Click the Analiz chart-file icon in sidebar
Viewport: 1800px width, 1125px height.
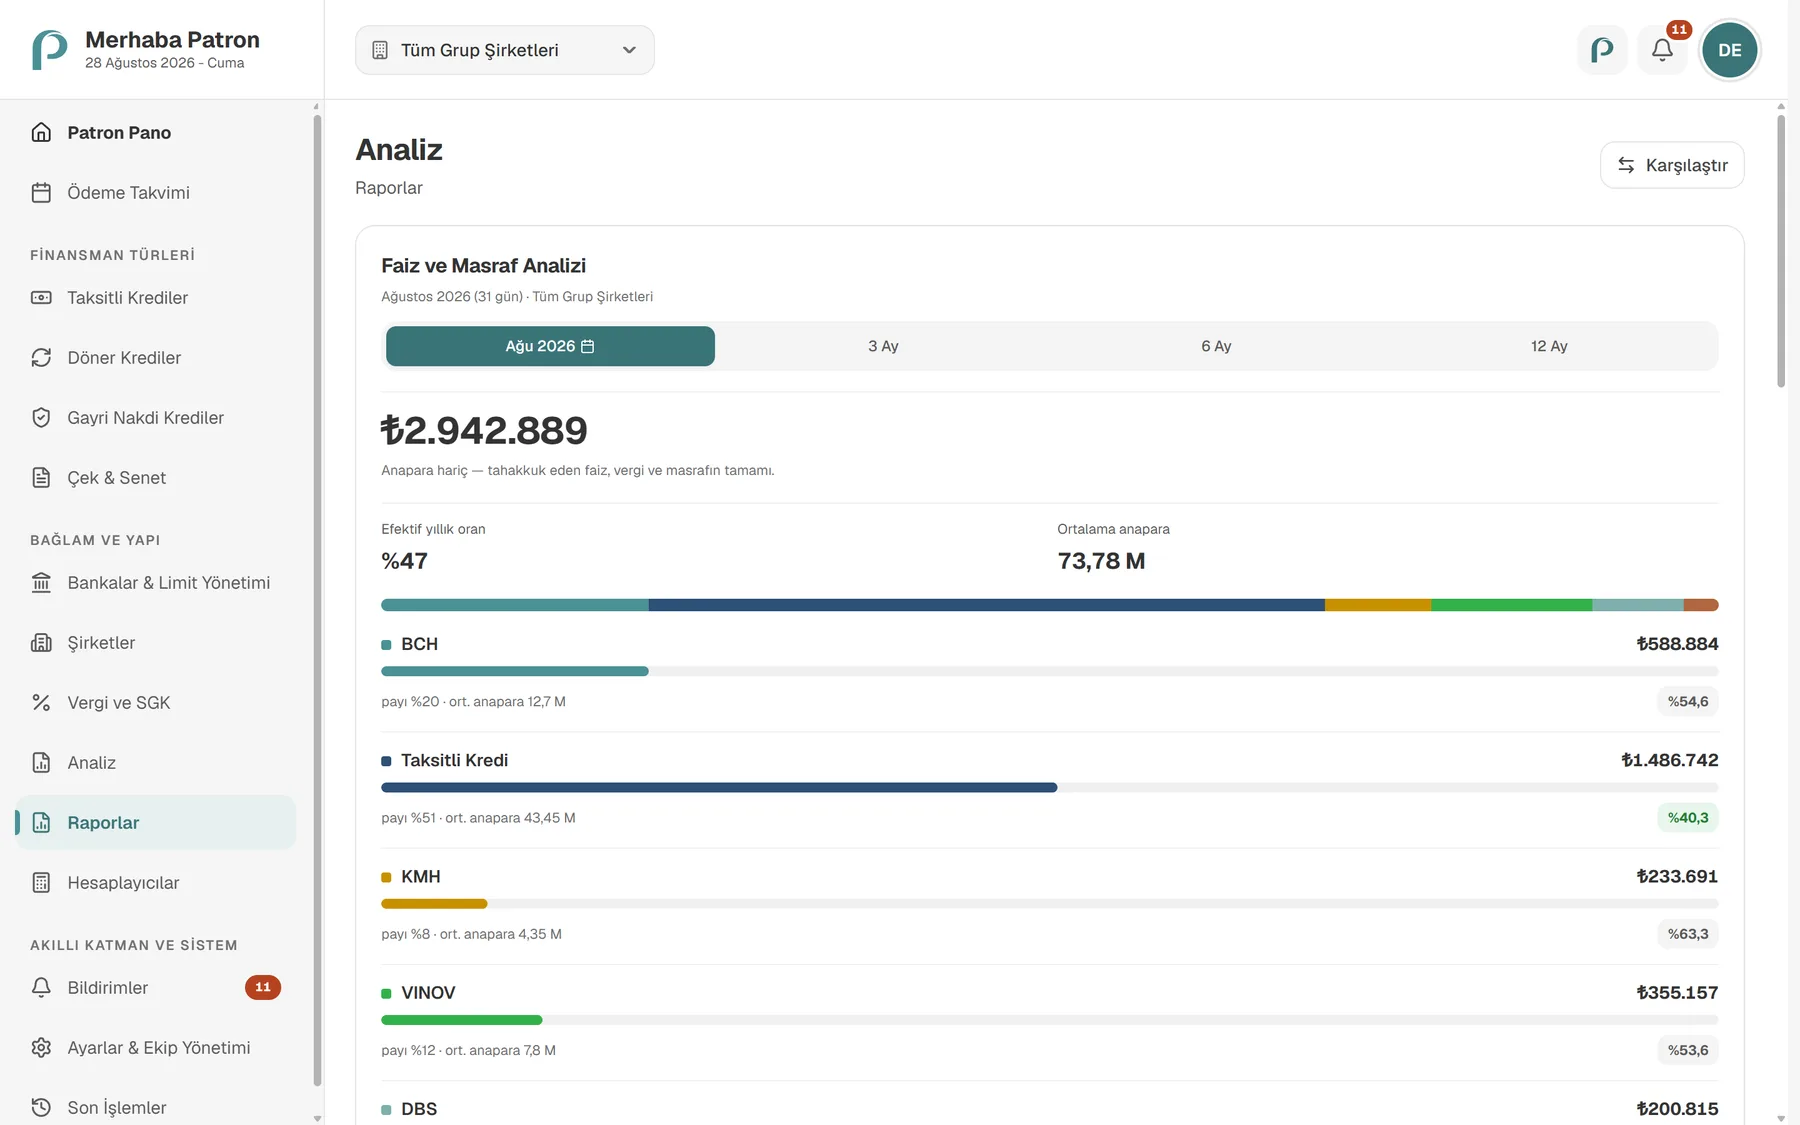point(41,763)
